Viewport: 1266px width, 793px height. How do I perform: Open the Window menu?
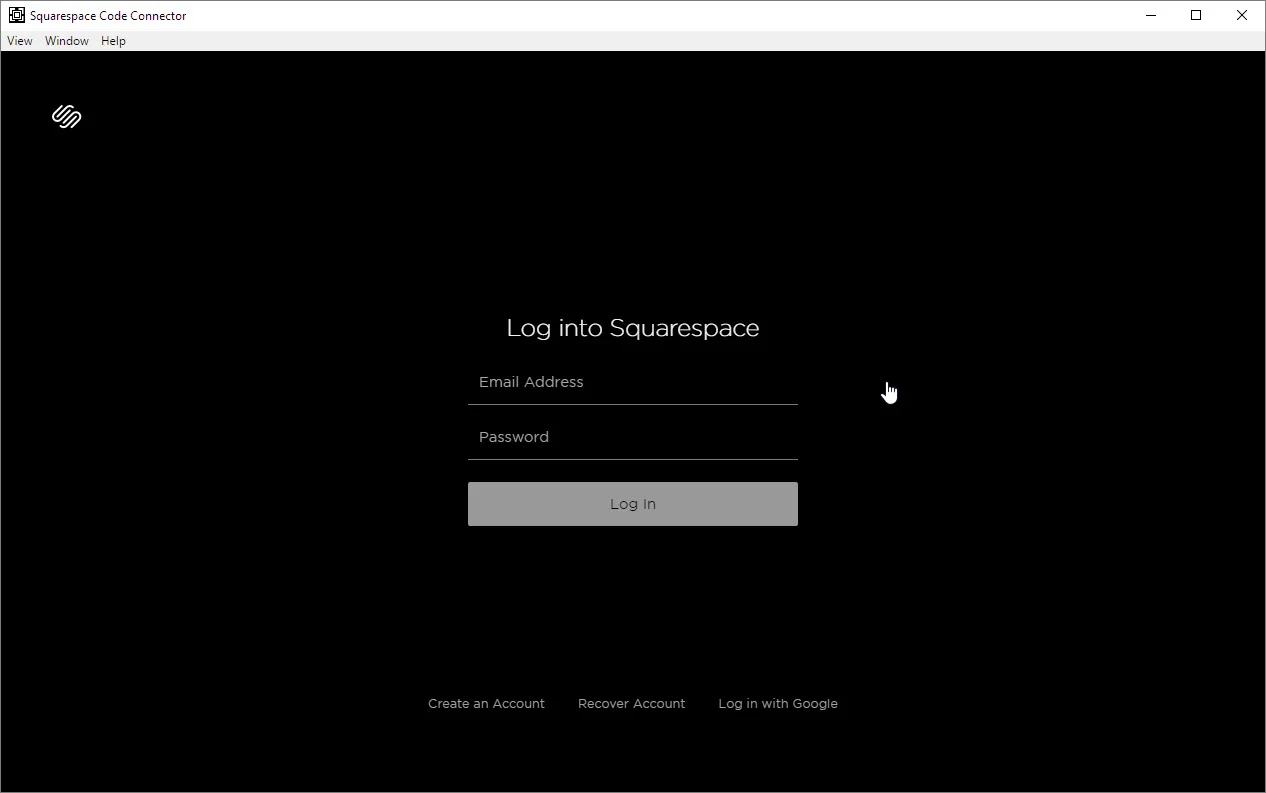tap(67, 41)
